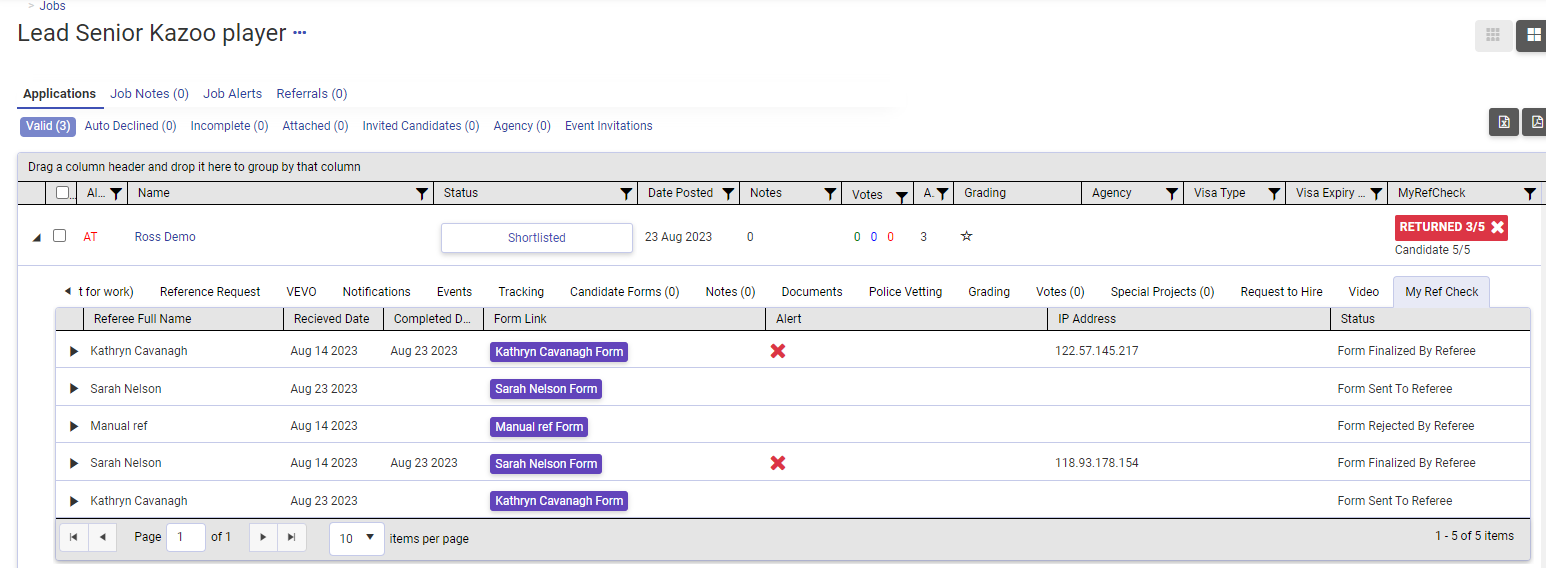1546x568 pixels.
Task: Open the Job Notes (0) tab
Action: coord(149,94)
